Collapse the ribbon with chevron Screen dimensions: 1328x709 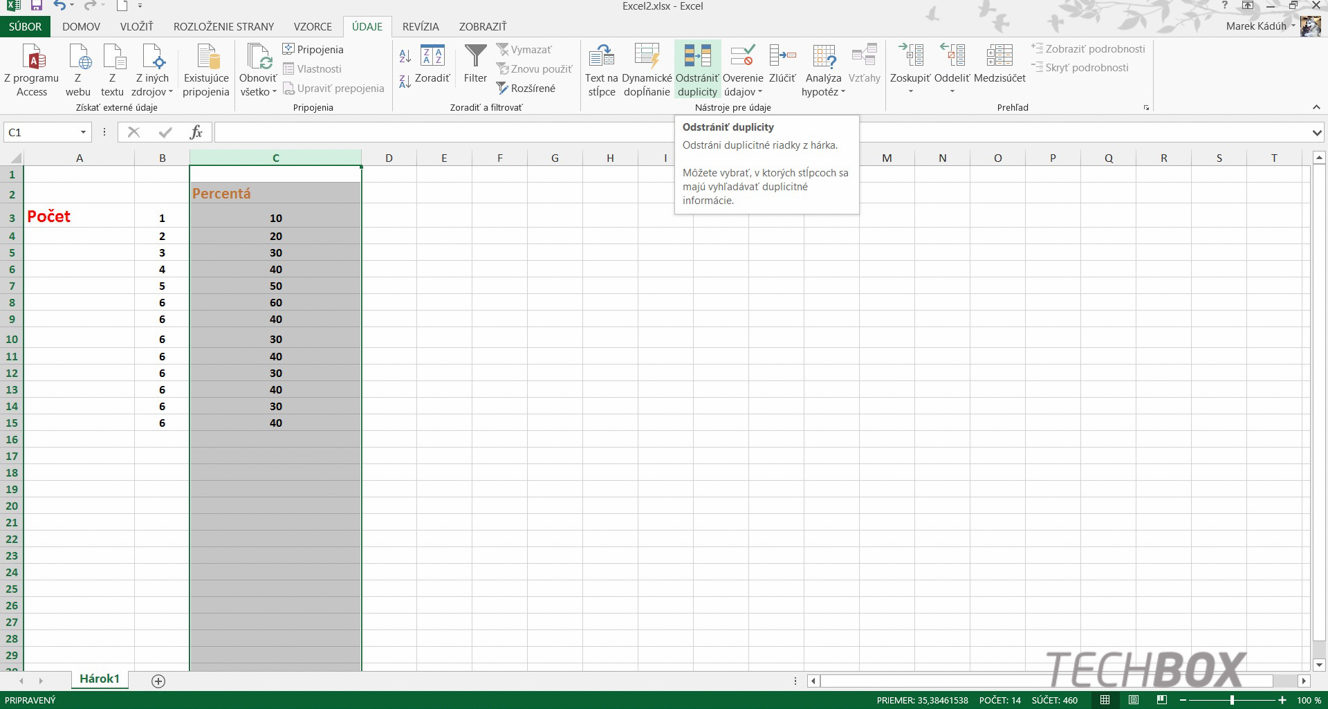pyautogui.click(x=1317, y=107)
